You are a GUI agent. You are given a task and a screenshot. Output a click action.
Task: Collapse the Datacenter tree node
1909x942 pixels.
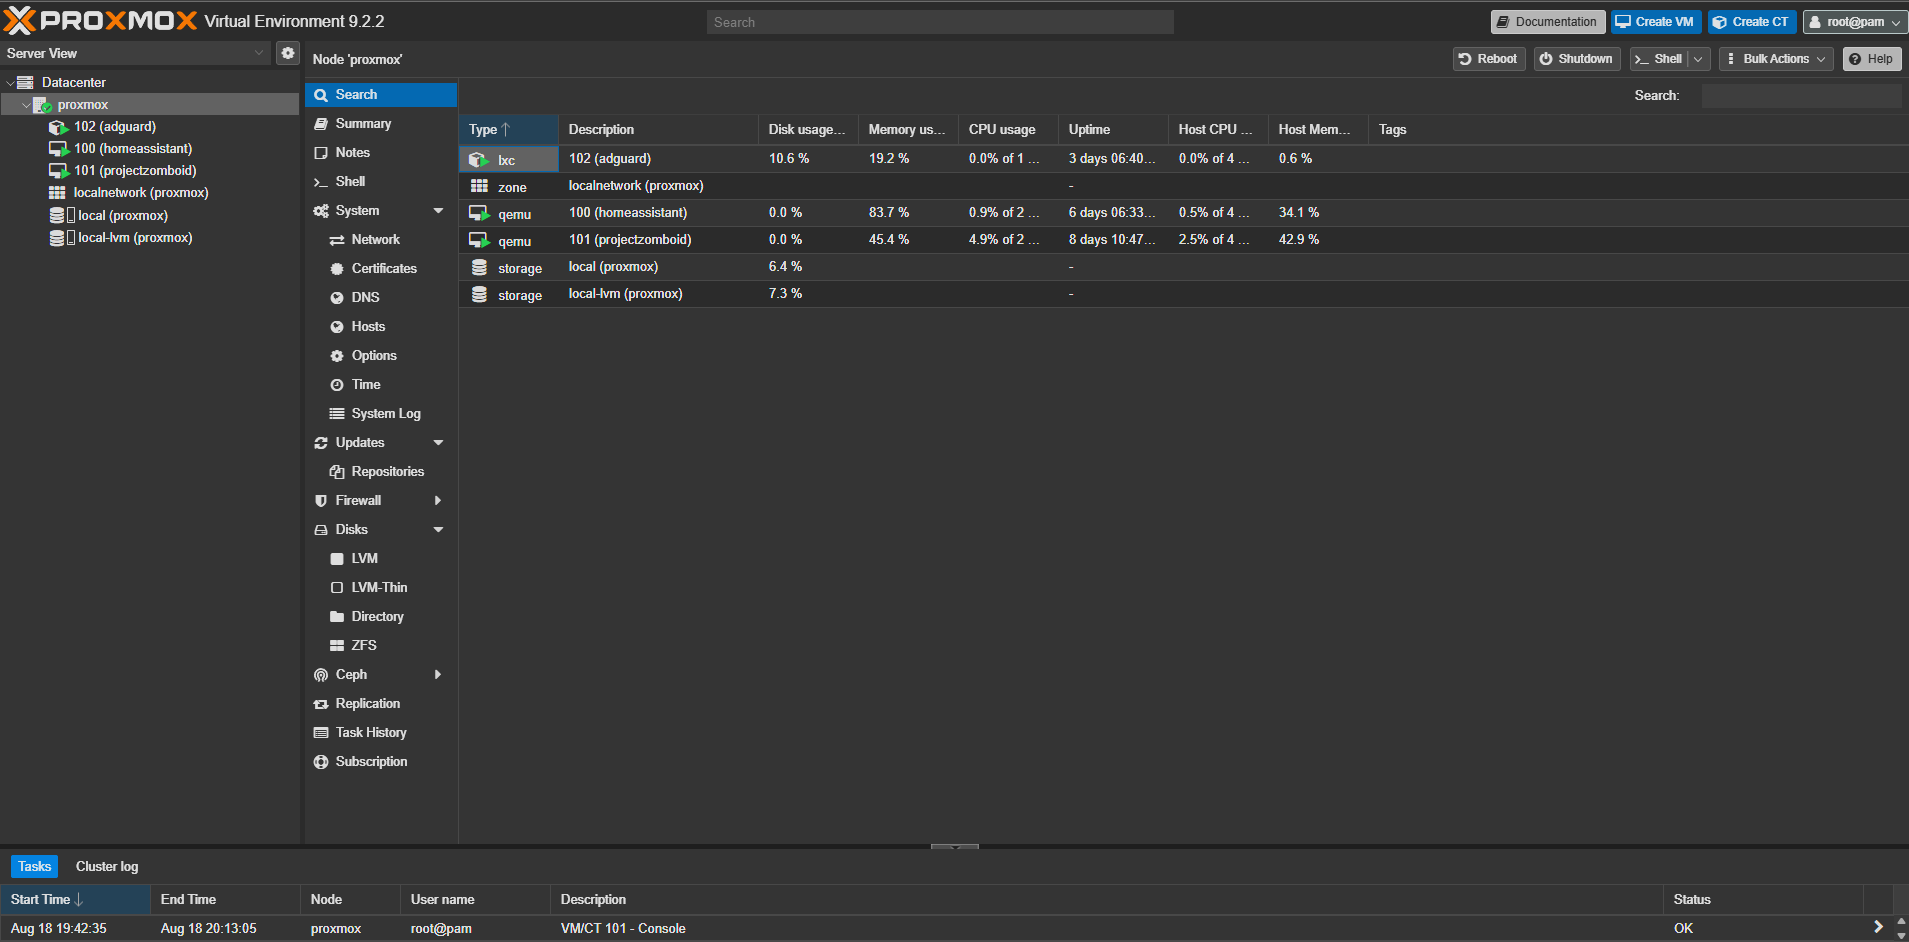(x=10, y=83)
